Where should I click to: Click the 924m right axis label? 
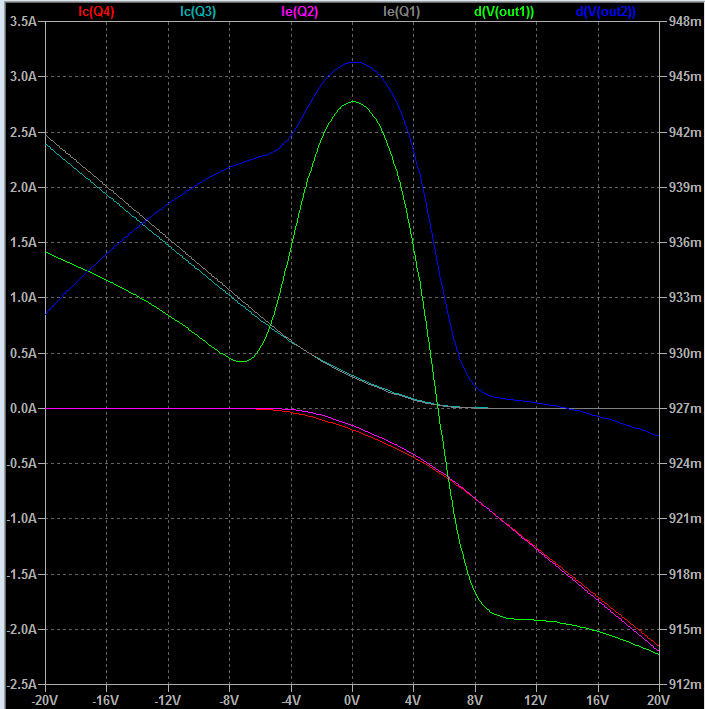(x=685, y=463)
